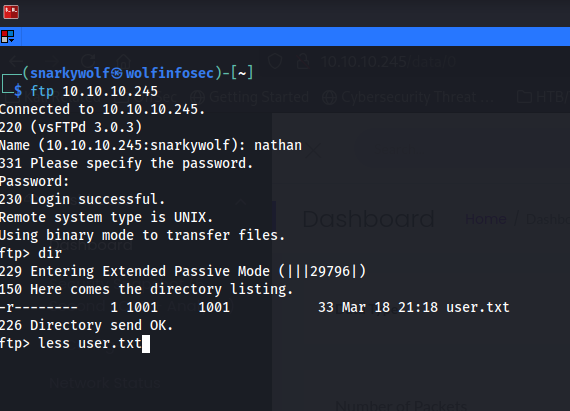Click the 'ftp 10.10.10.245' command line
This screenshot has width=570, height=411.
(x=94, y=91)
